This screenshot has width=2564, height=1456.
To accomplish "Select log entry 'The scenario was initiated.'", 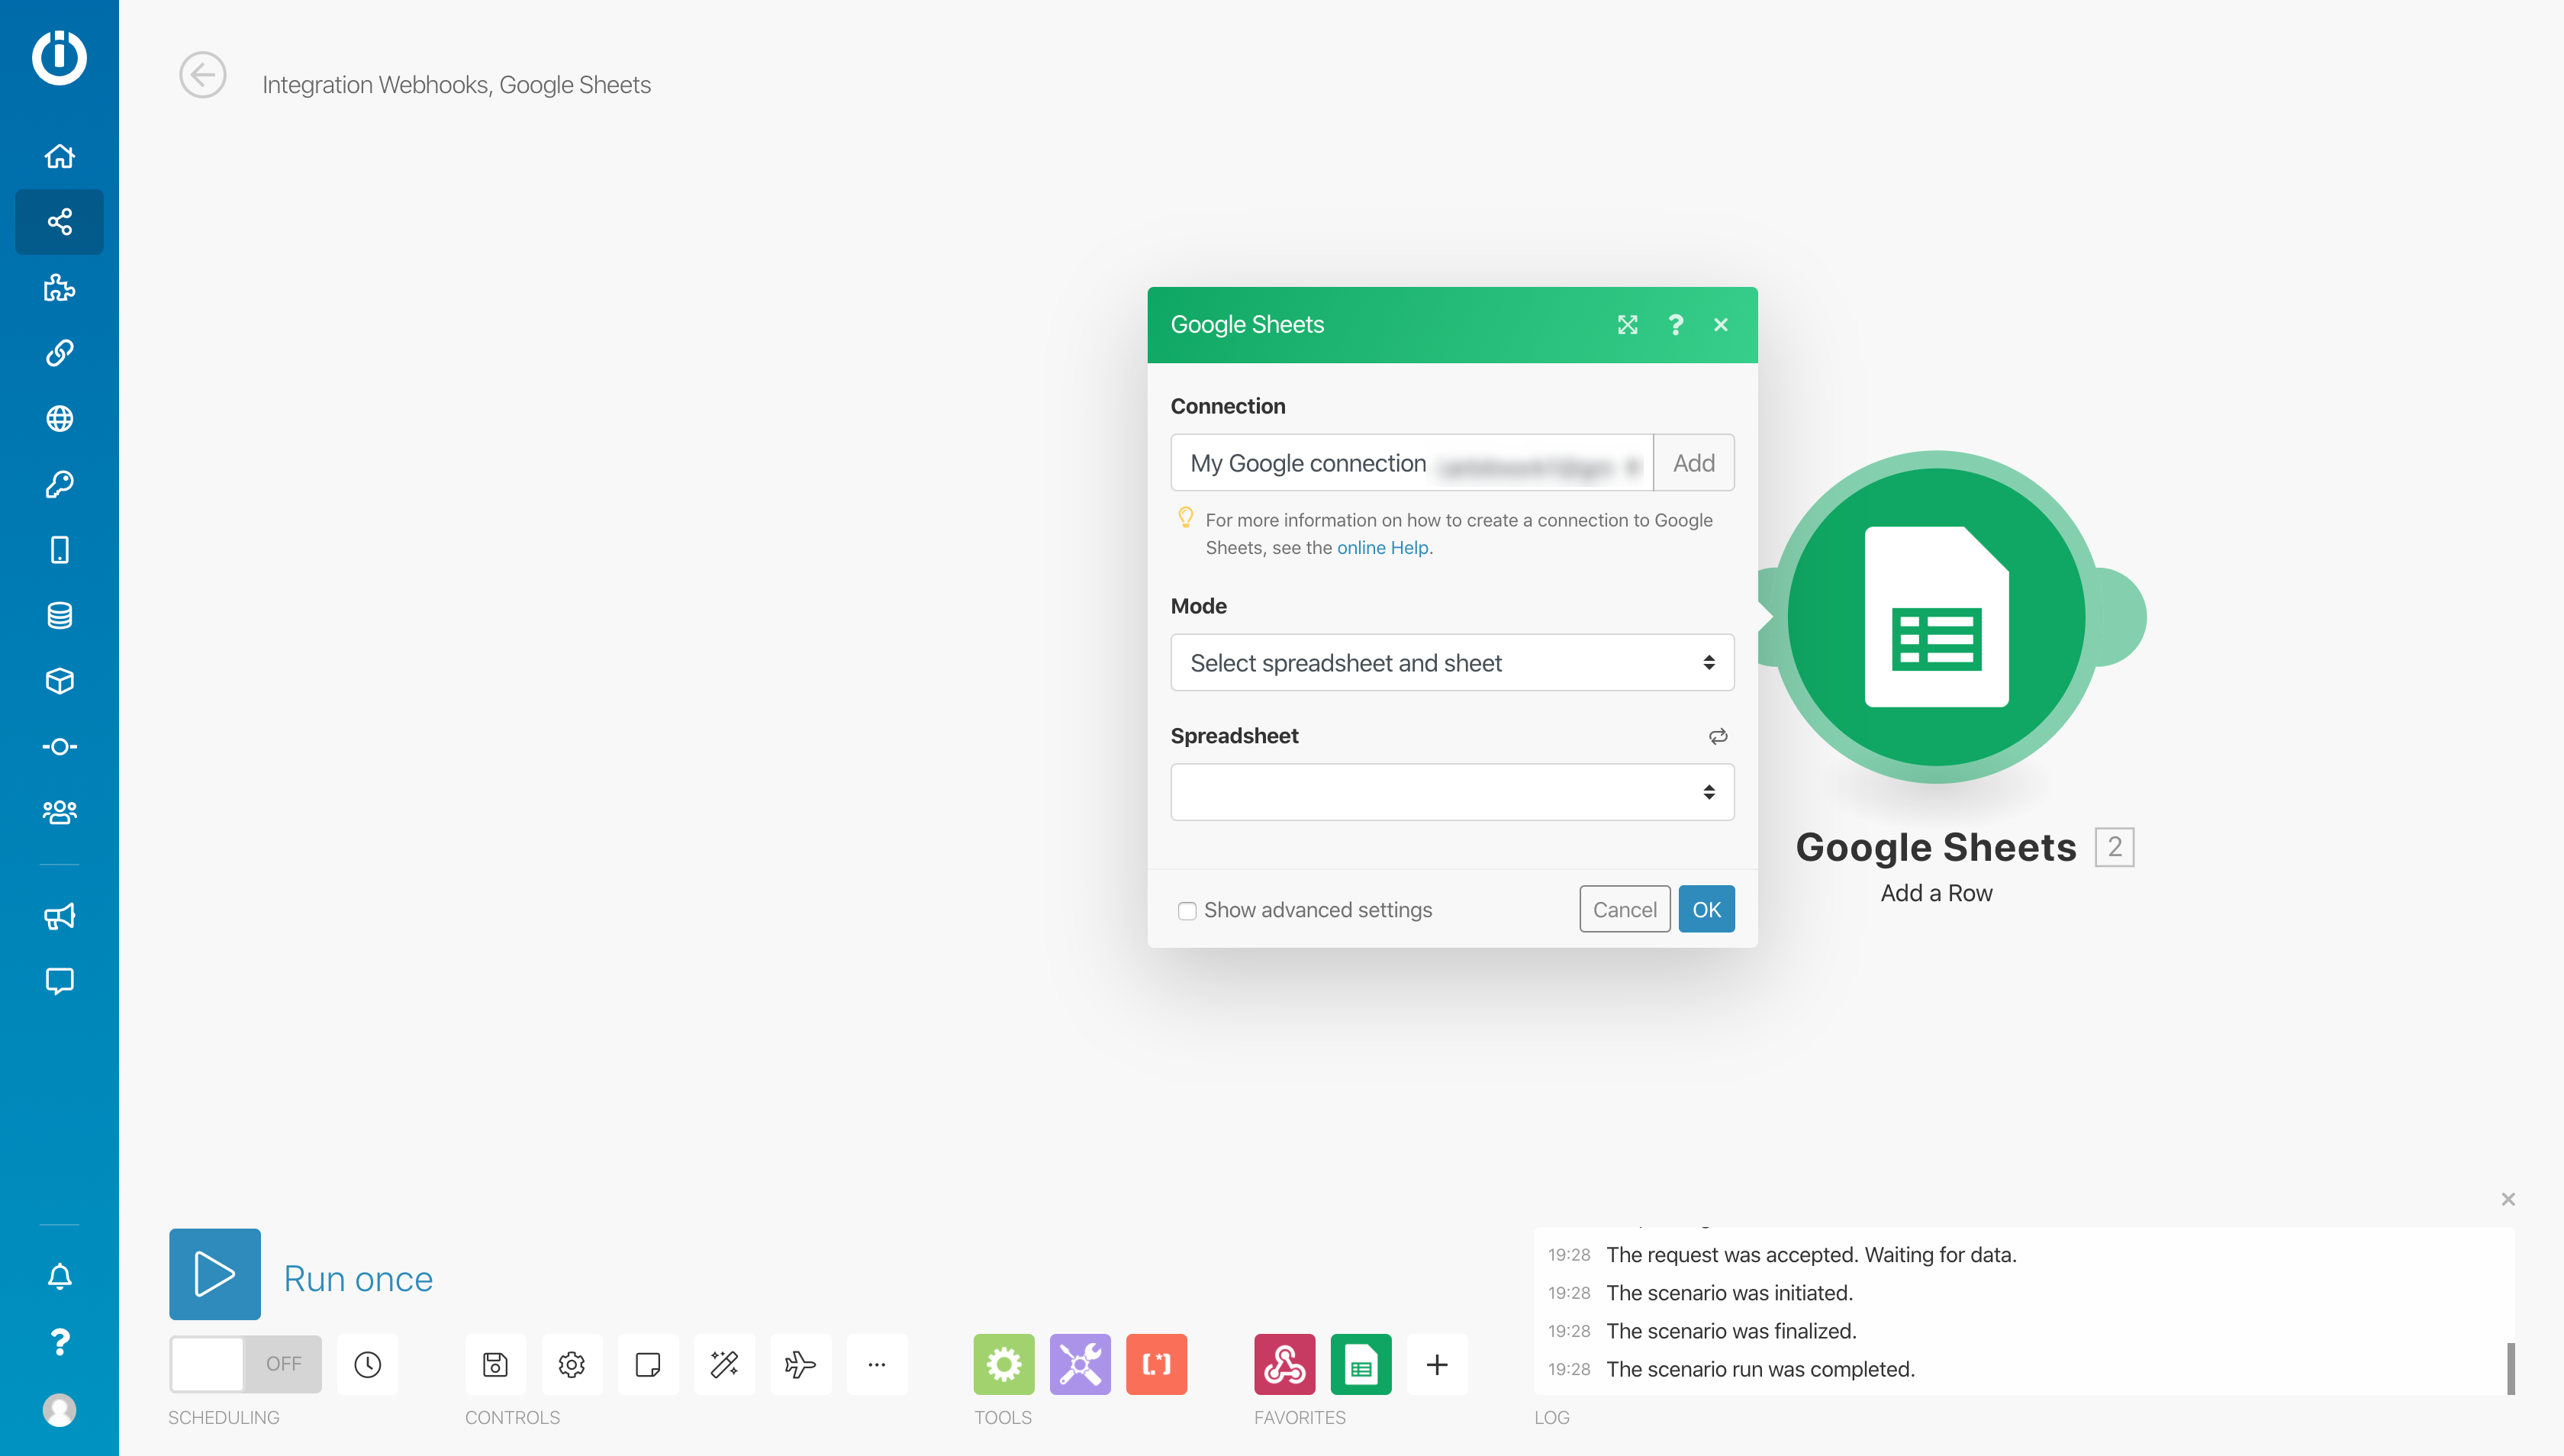I will pyautogui.click(x=1730, y=1293).
